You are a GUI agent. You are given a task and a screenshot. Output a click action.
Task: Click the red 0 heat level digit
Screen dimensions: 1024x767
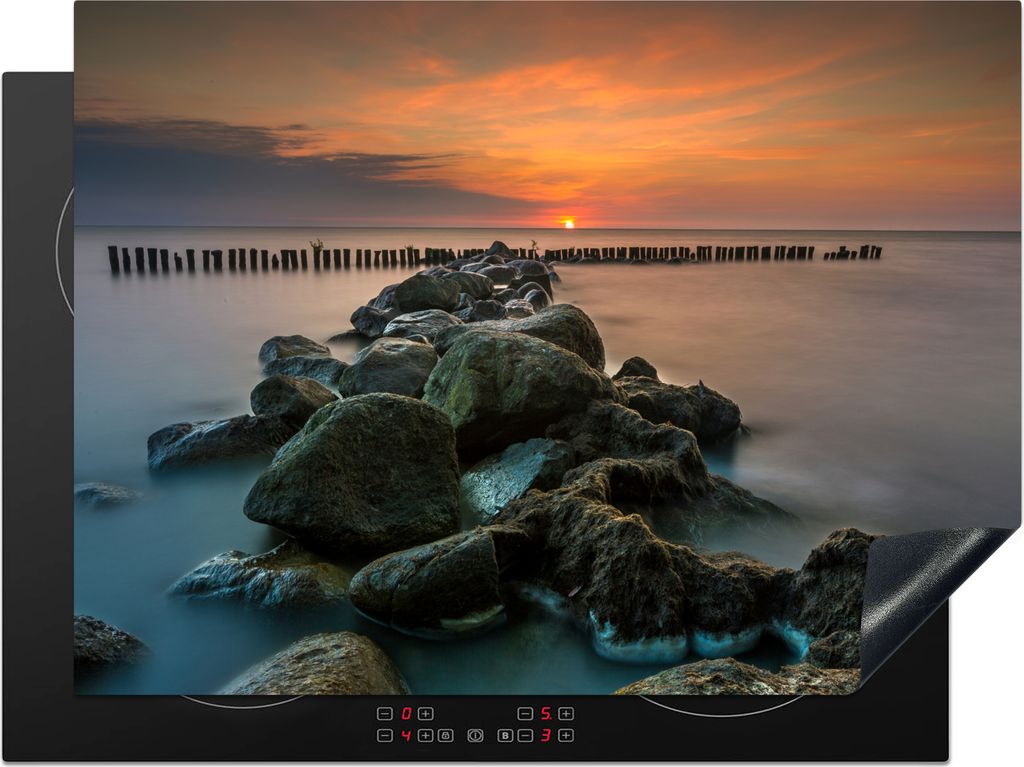tap(405, 713)
